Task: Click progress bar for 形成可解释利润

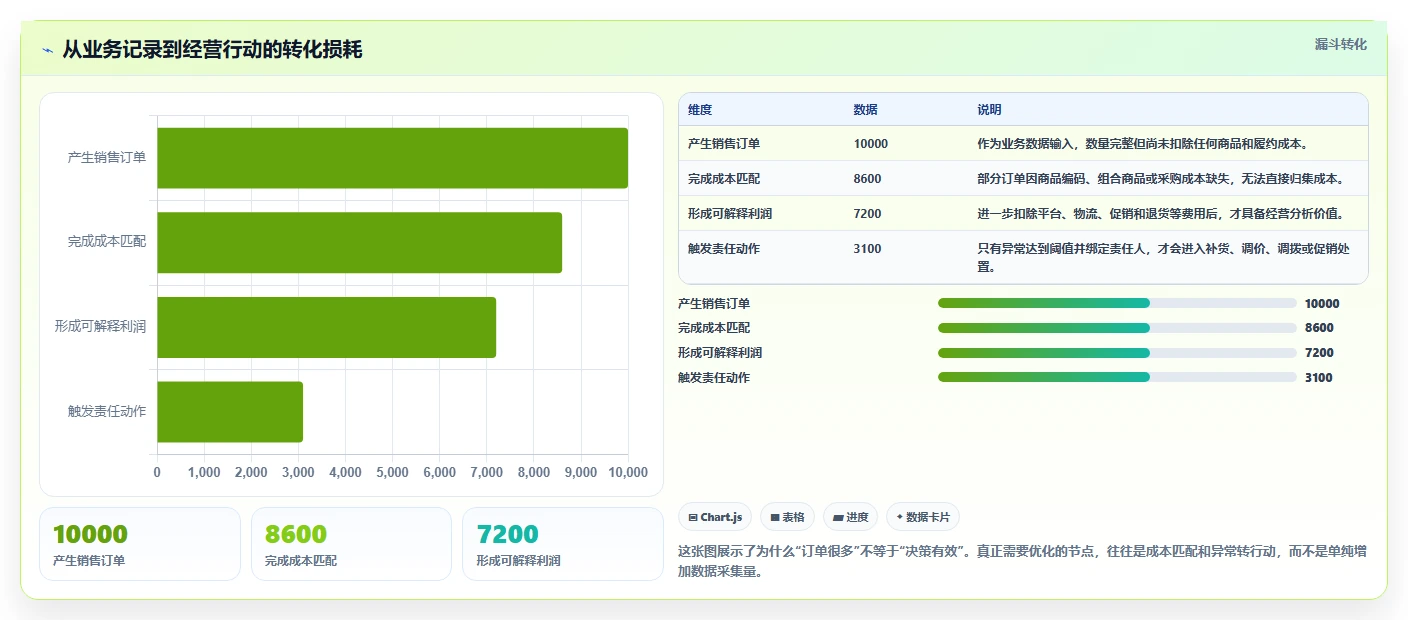Action: (x=1117, y=353)
